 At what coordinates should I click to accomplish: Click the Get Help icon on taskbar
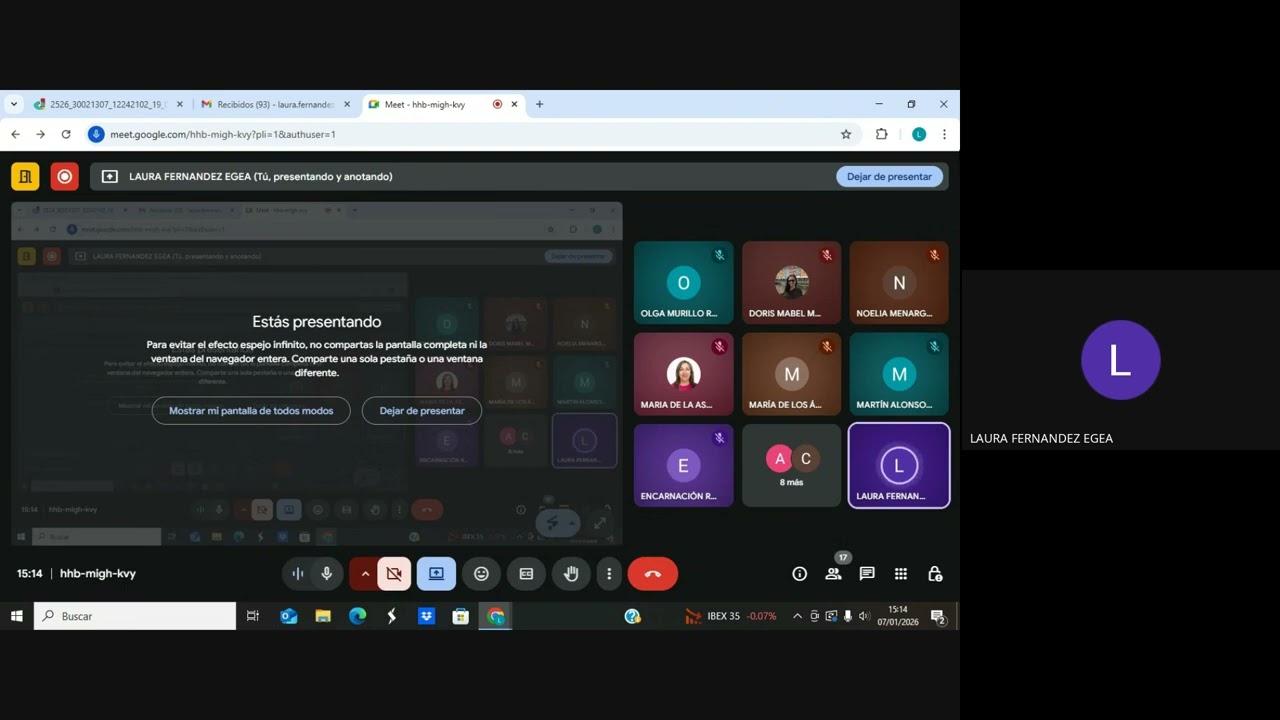(632, 616)
